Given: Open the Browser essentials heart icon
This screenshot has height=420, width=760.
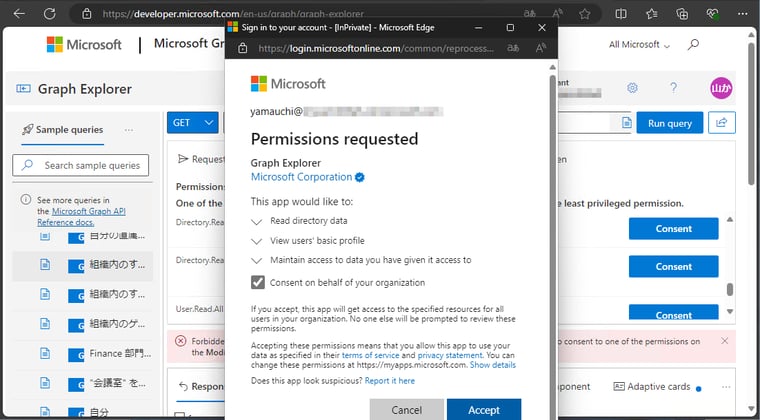Looking at the screenshot, I should coord(712,14).
